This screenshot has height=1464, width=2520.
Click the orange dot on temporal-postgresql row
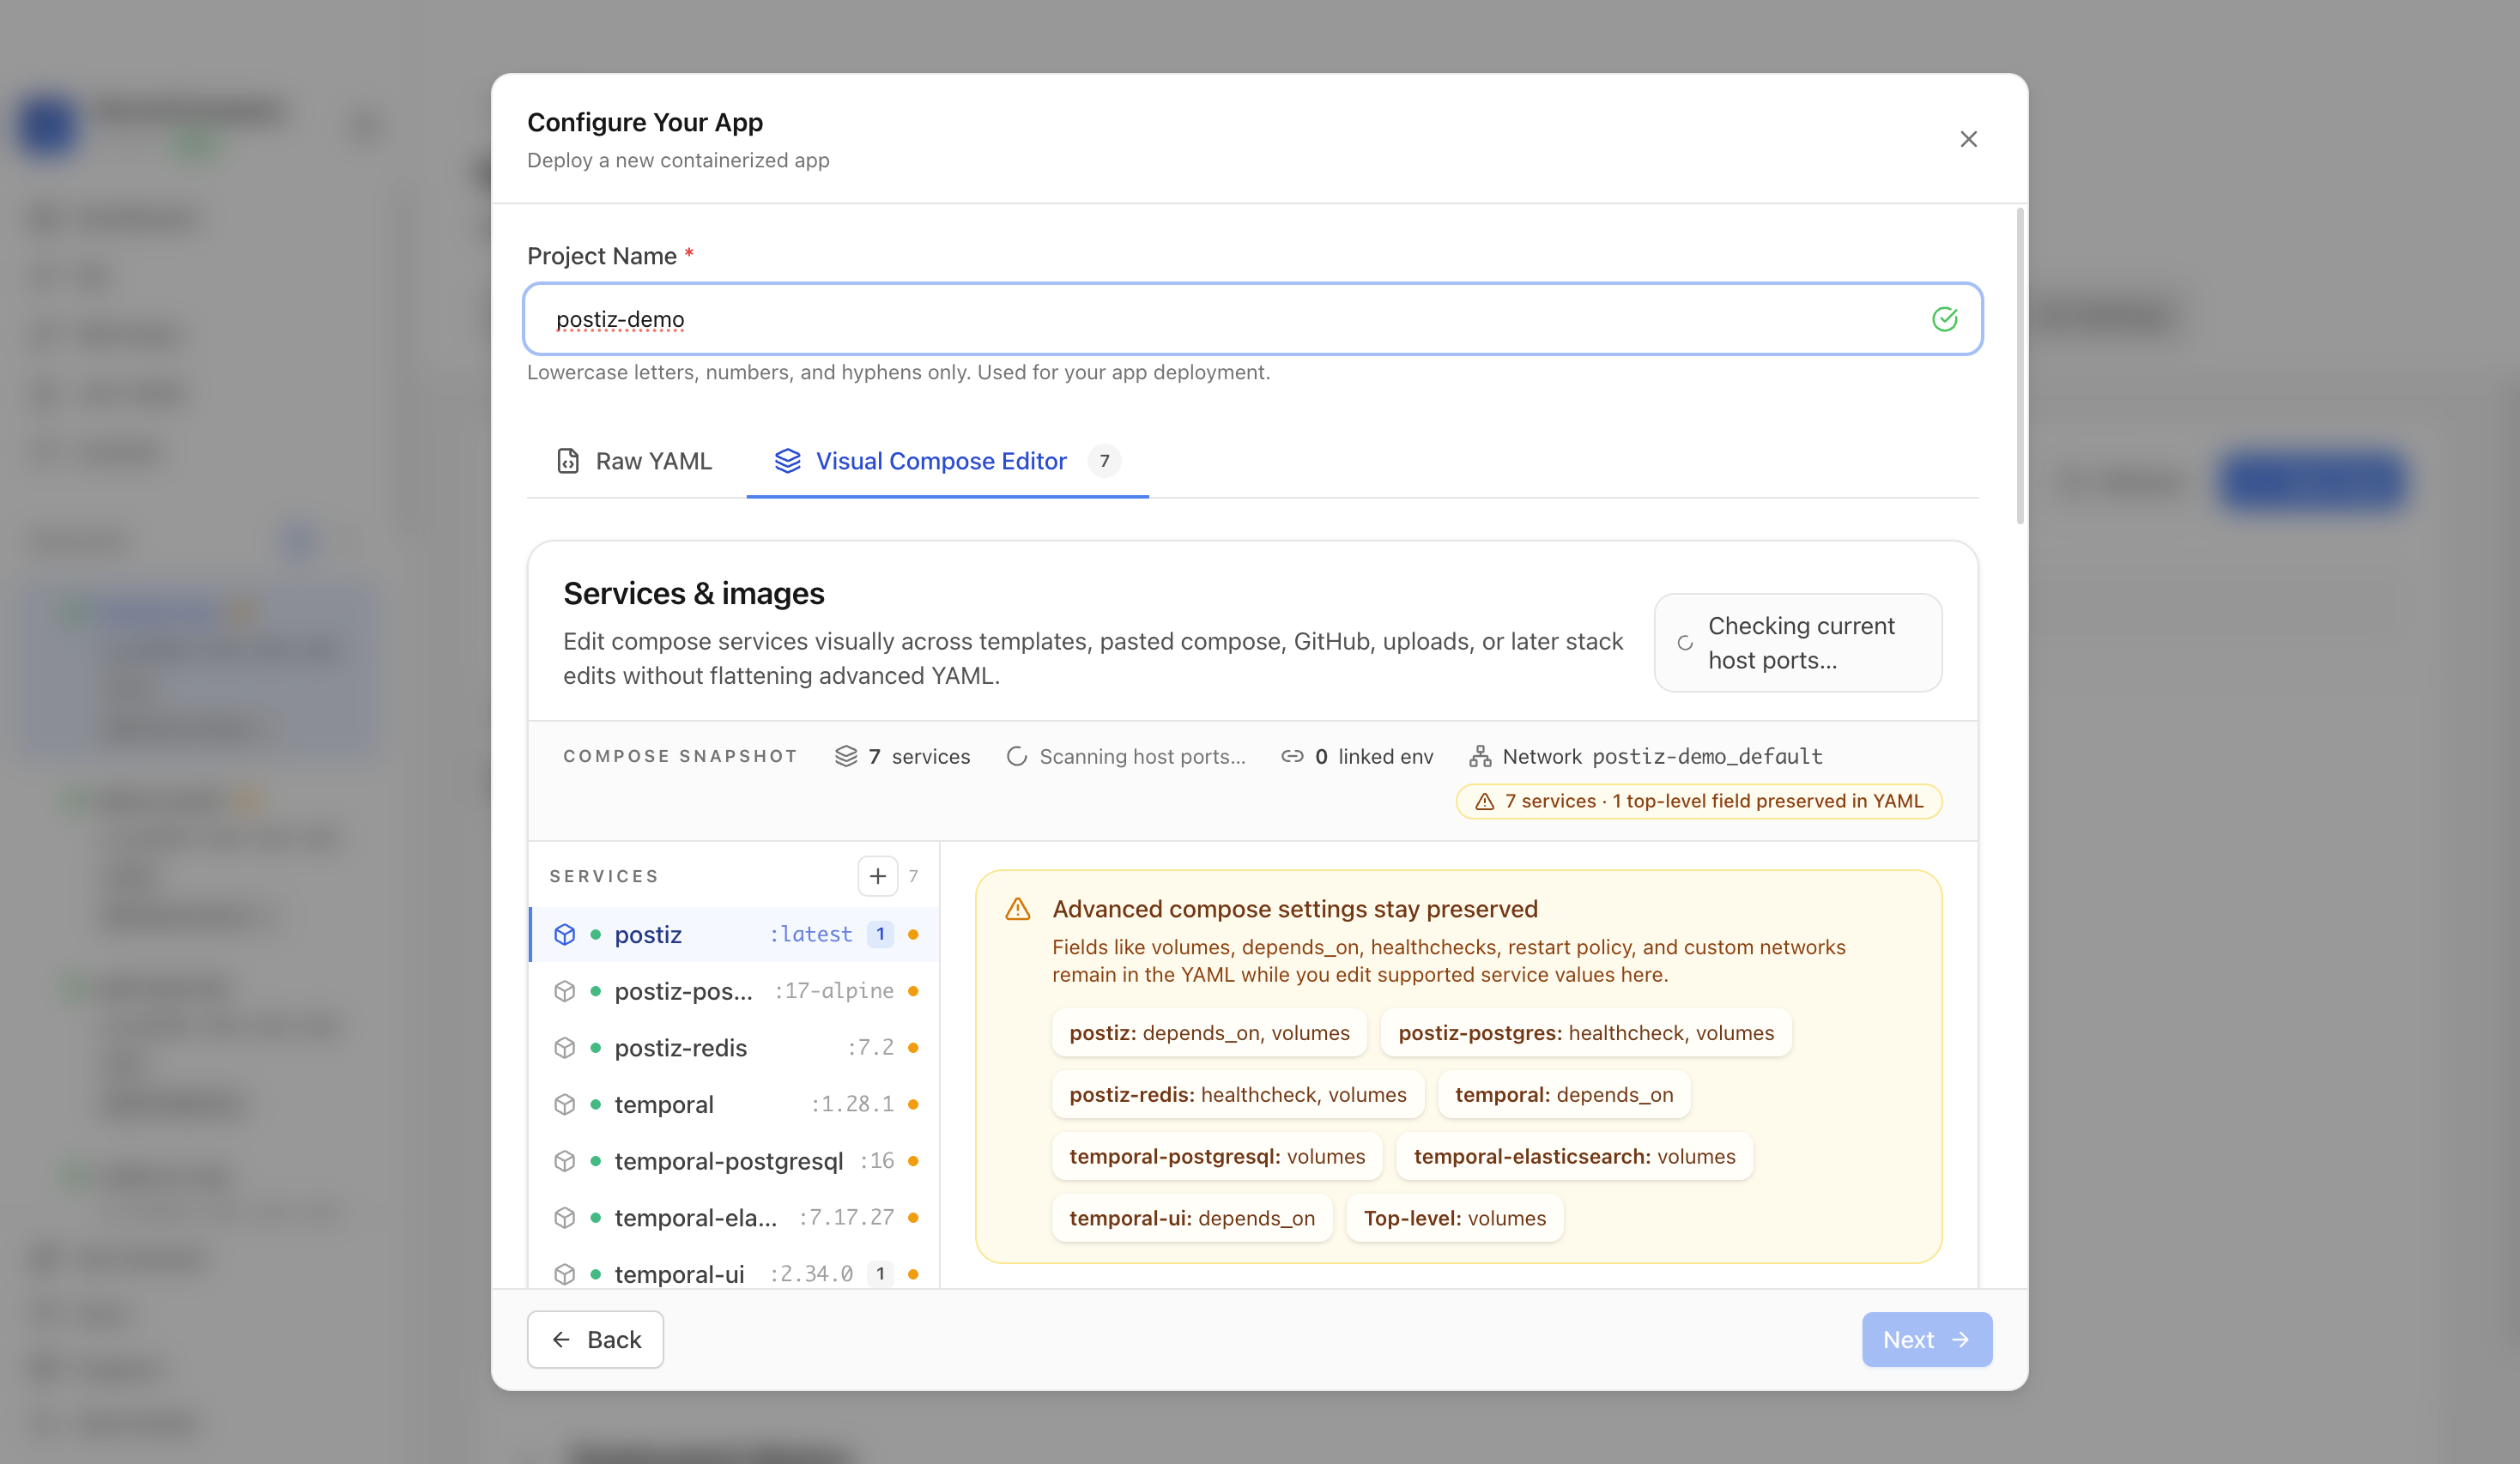pos(913,1161)
